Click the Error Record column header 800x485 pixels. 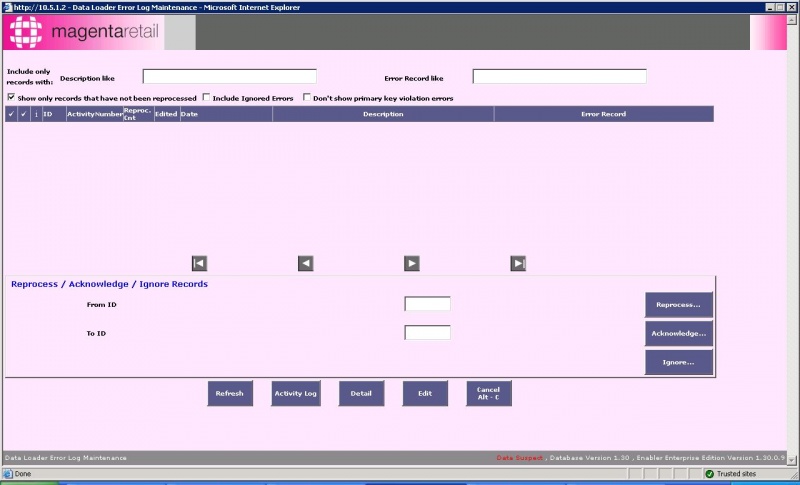click(x=604, y=114)
